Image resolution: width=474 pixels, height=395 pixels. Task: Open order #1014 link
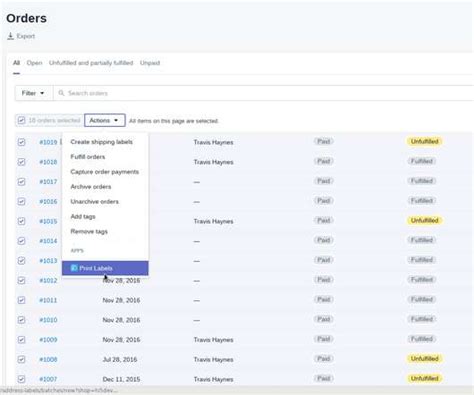(48, 241)
